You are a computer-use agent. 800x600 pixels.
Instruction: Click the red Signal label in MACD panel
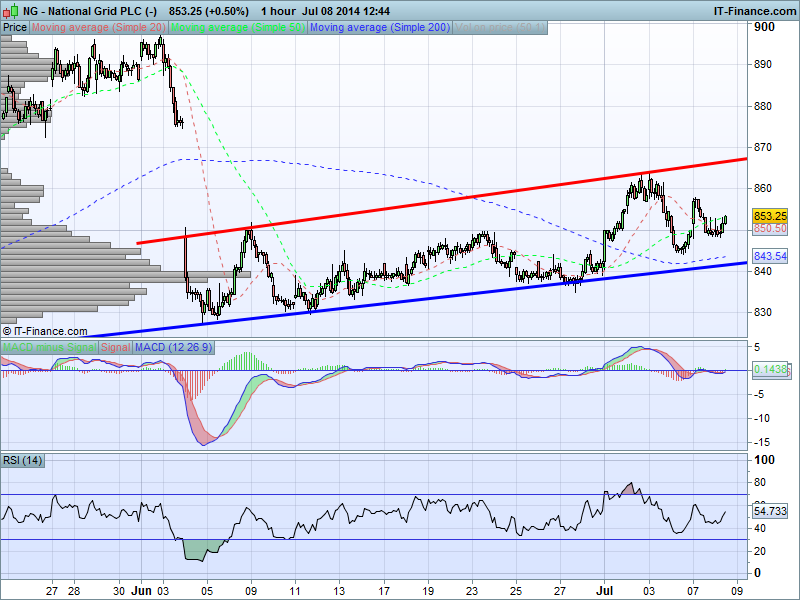(115, 347)
